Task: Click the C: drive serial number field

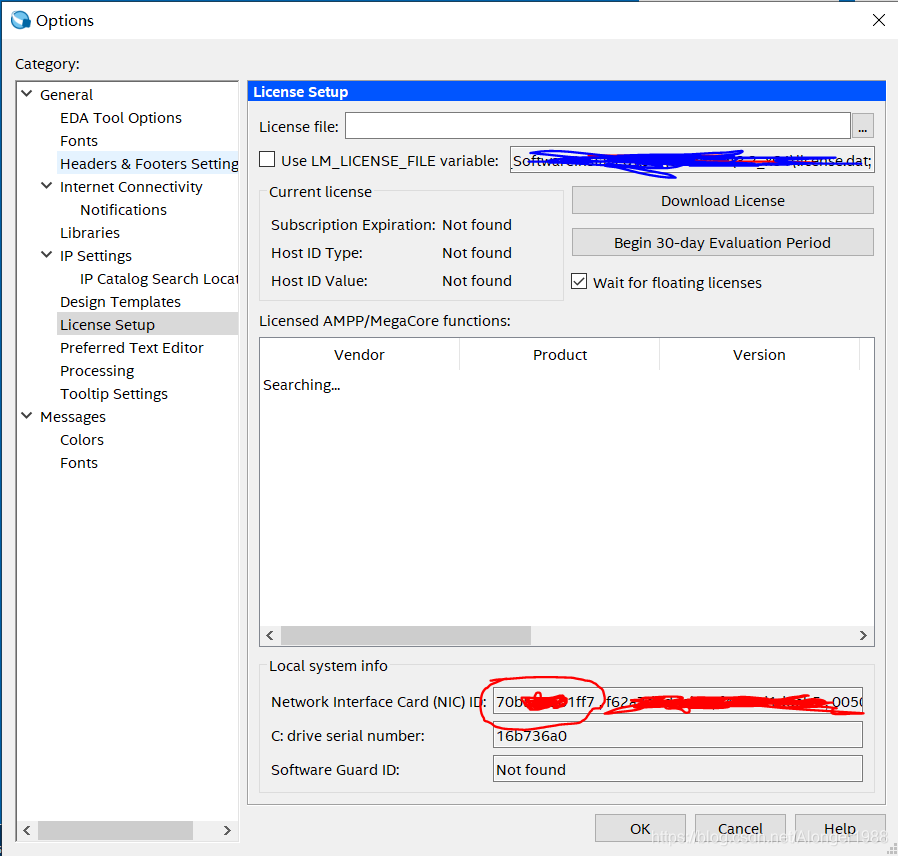Action: [678, 735]
